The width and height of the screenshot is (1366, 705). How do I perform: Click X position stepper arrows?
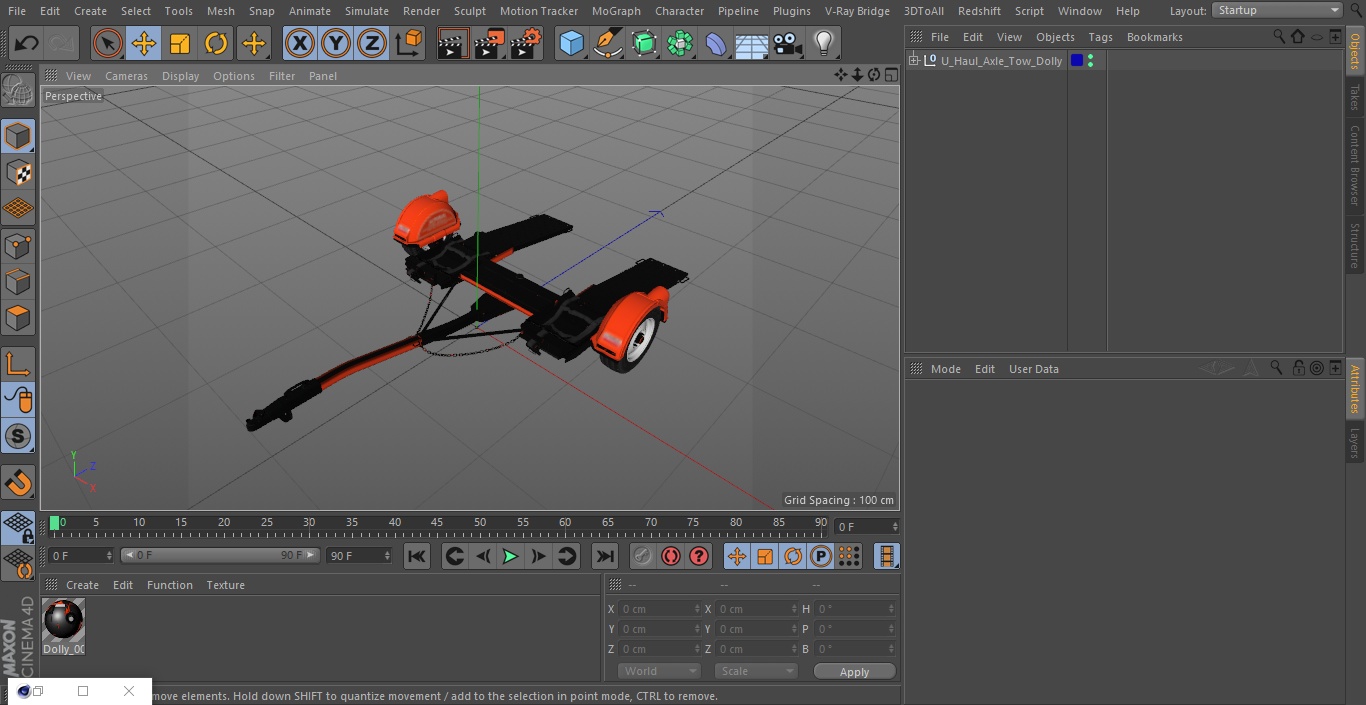tap(697, 608)
